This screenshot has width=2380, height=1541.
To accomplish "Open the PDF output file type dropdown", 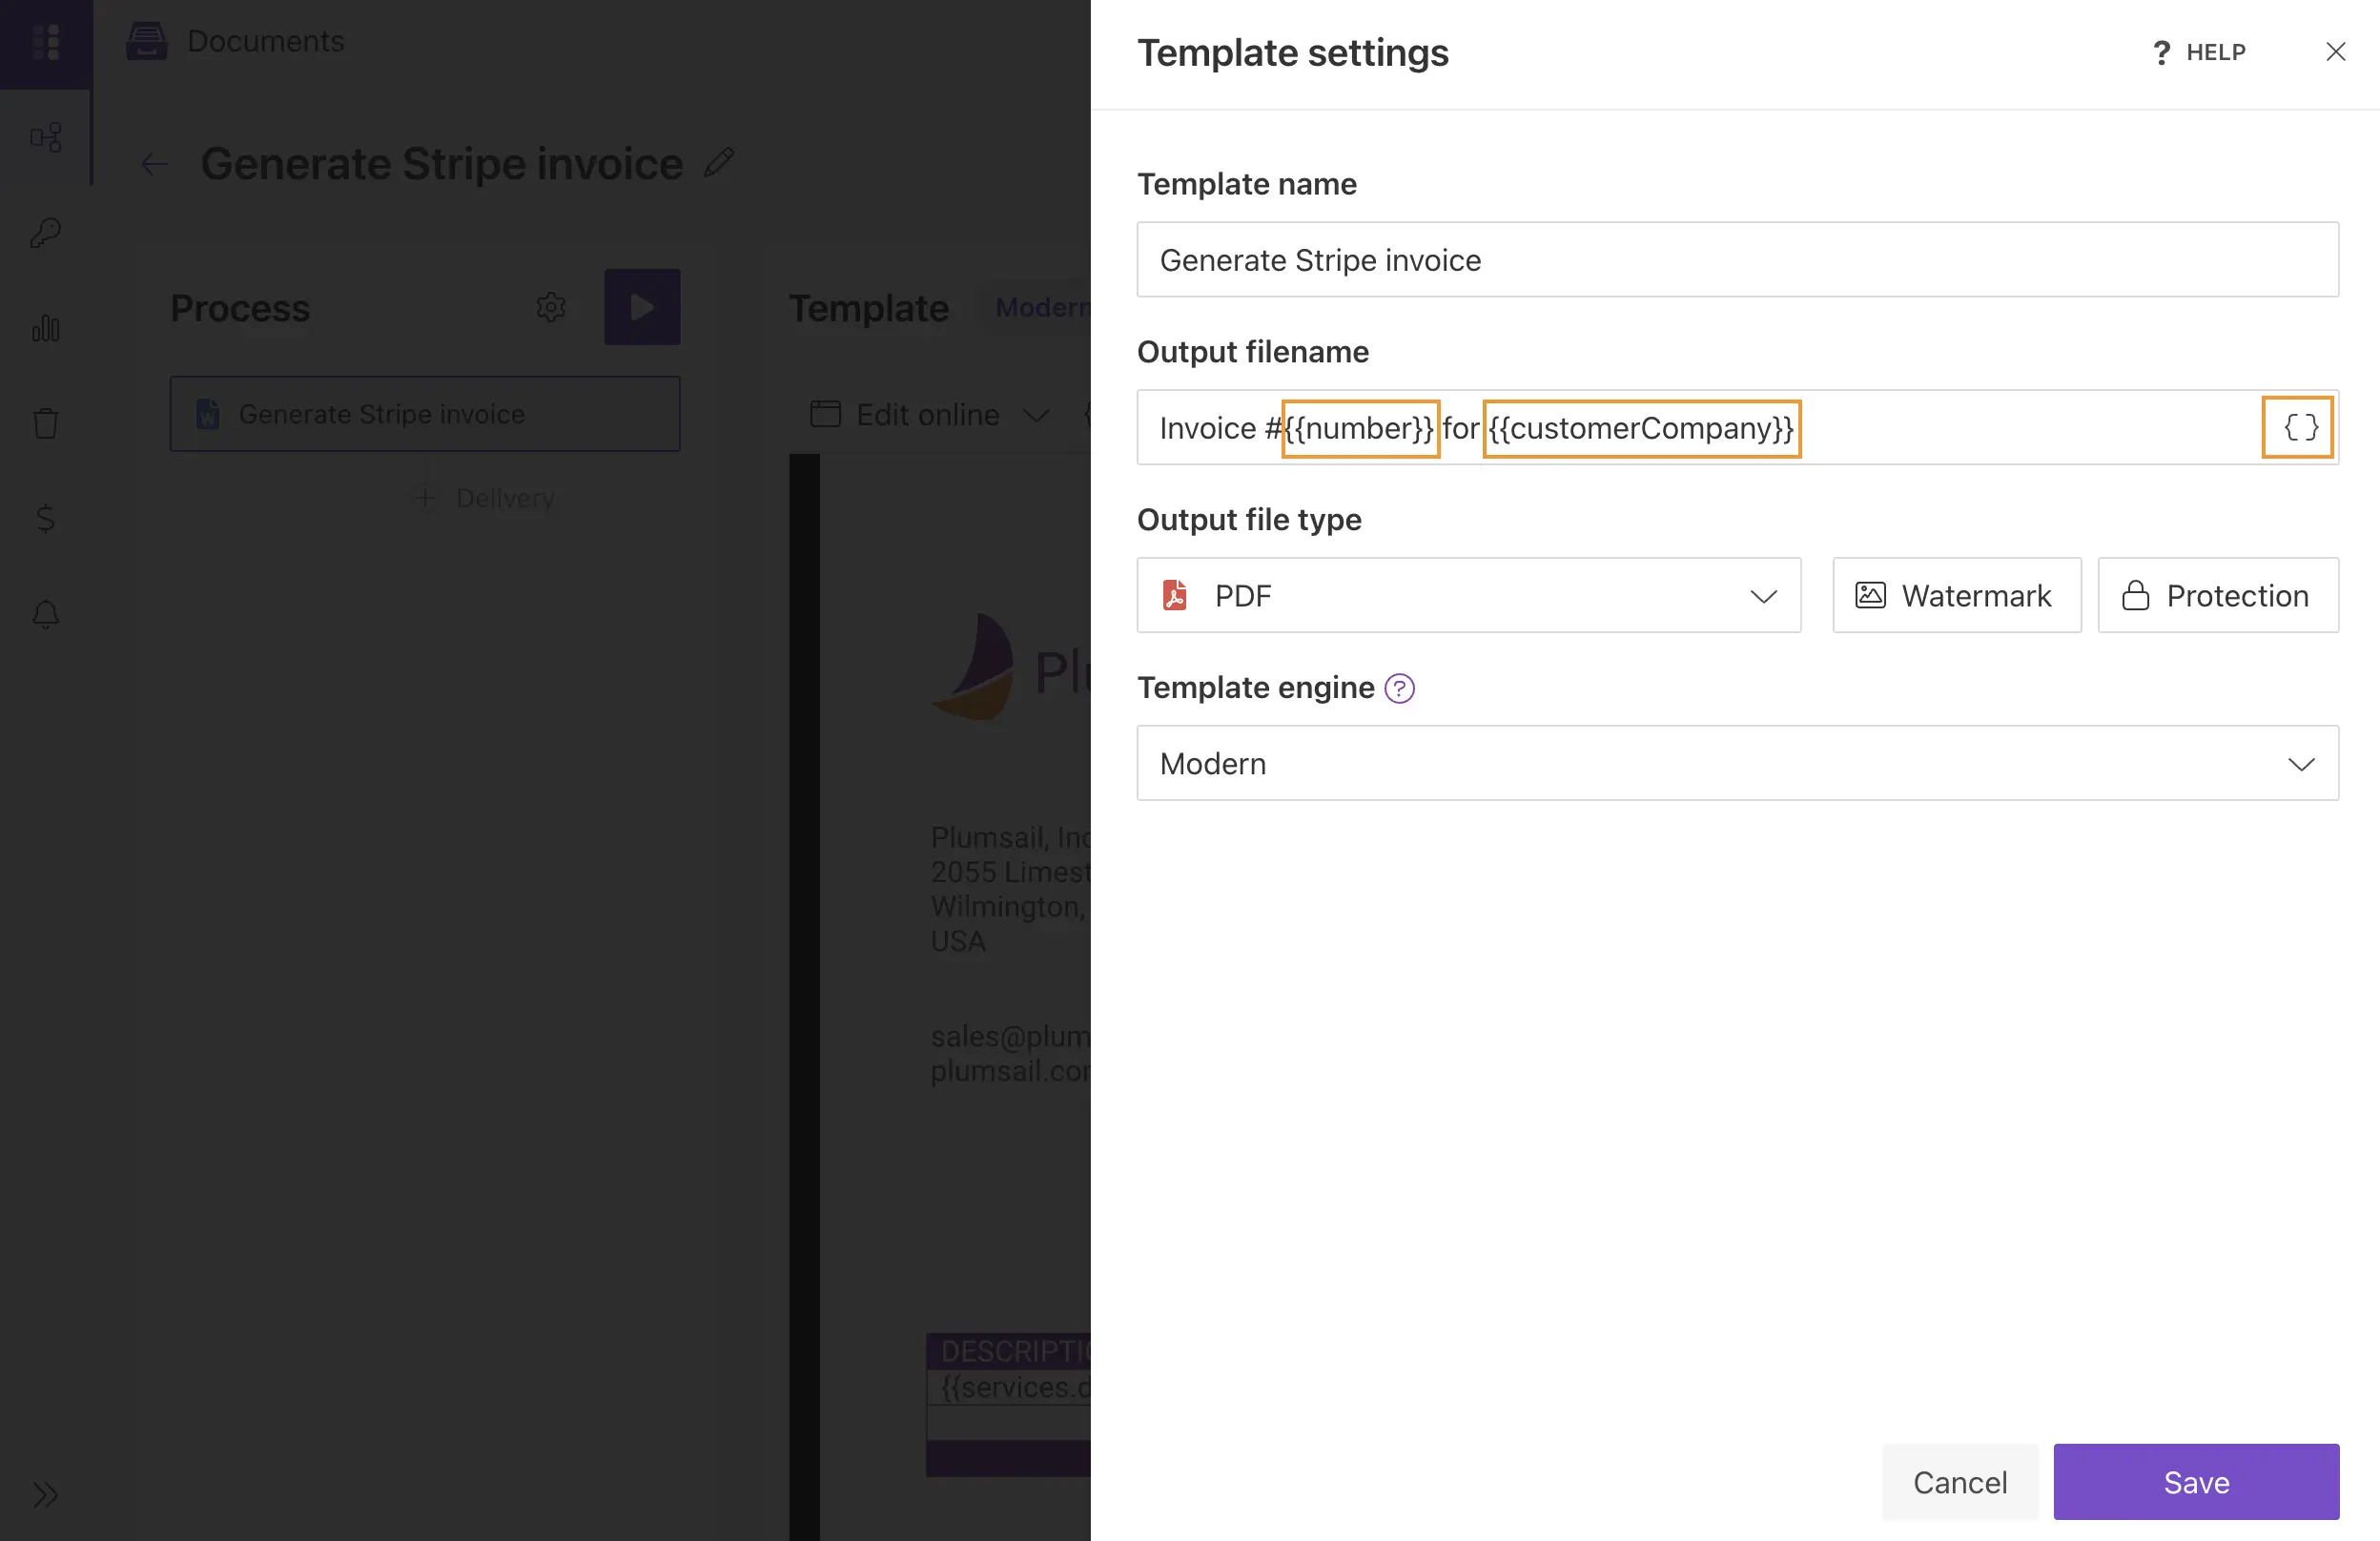I will coord(1469,596).
